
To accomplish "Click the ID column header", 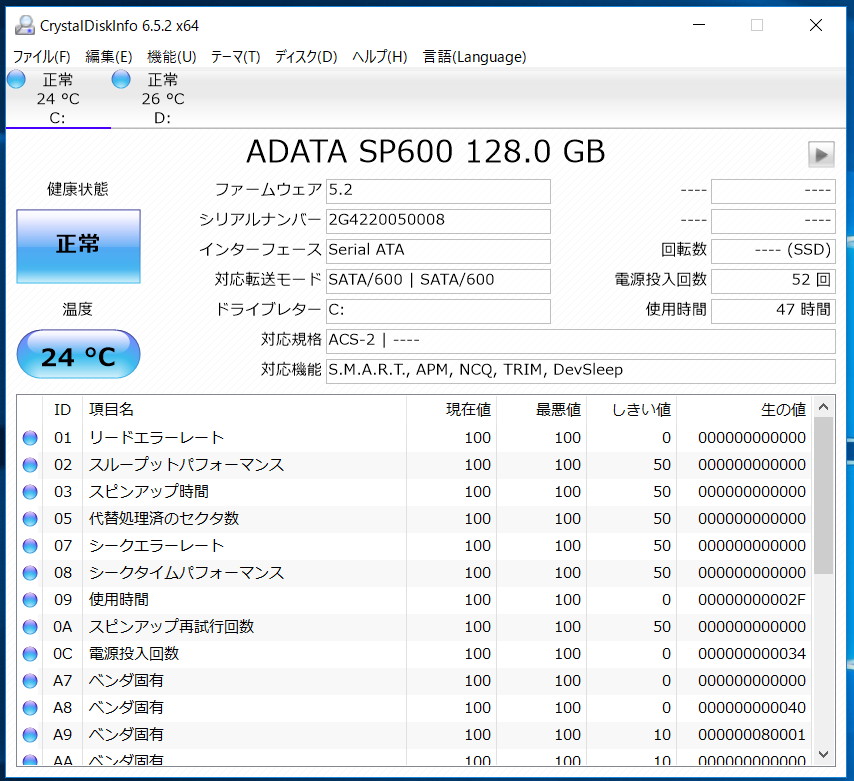I will click(x=62, y=410).
